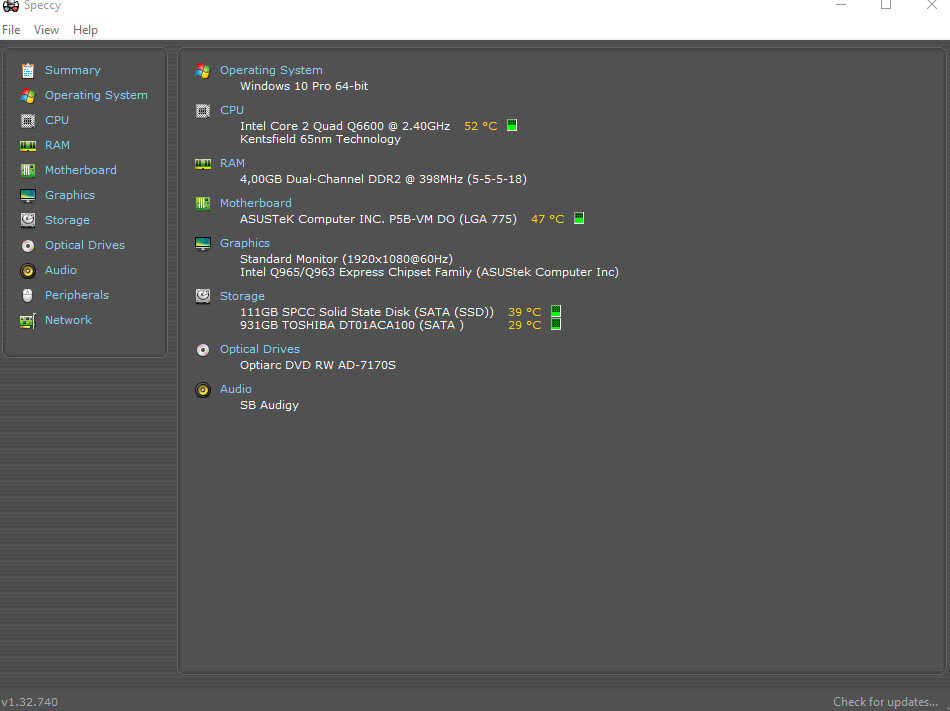Open the File menu

tap(11, 30)
